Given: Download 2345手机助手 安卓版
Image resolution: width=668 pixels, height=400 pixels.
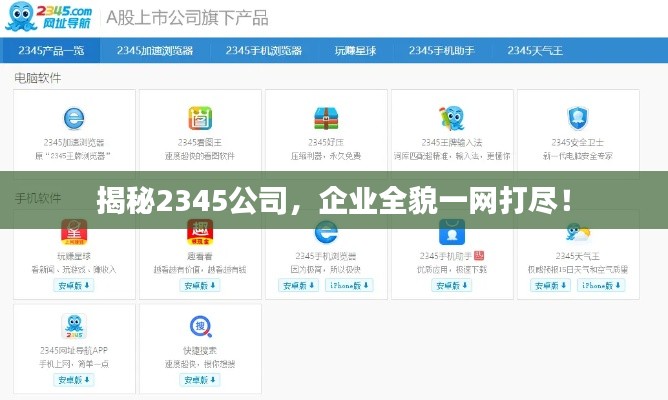Looking at the screenshot, I should 452,285.
